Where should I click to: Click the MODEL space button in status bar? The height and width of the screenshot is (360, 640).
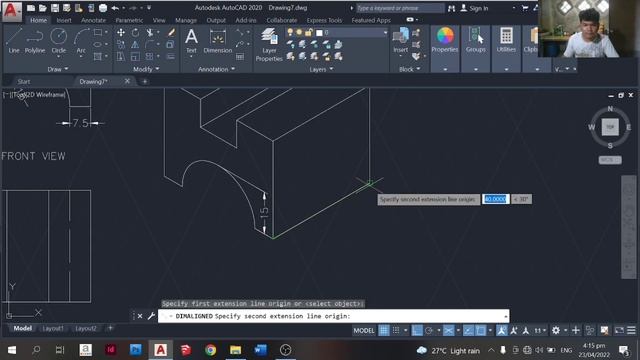(x=363, y=330)
